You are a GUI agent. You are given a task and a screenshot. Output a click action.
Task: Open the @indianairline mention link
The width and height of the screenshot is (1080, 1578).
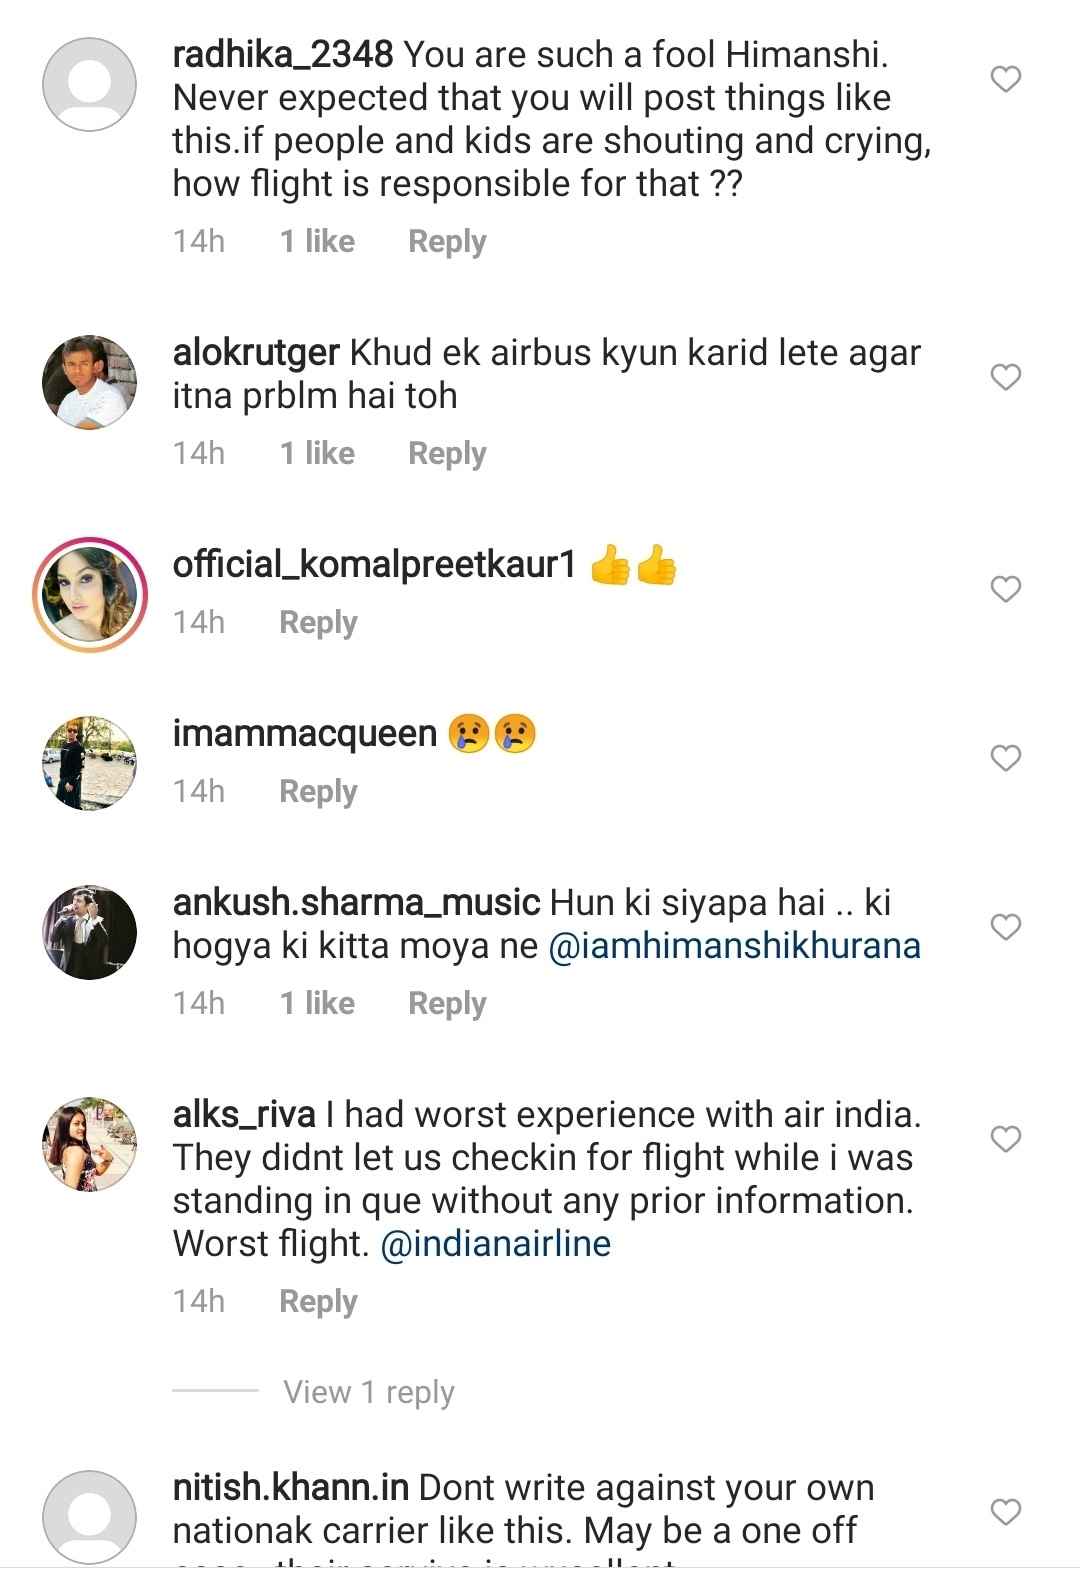coord(496,1244)
